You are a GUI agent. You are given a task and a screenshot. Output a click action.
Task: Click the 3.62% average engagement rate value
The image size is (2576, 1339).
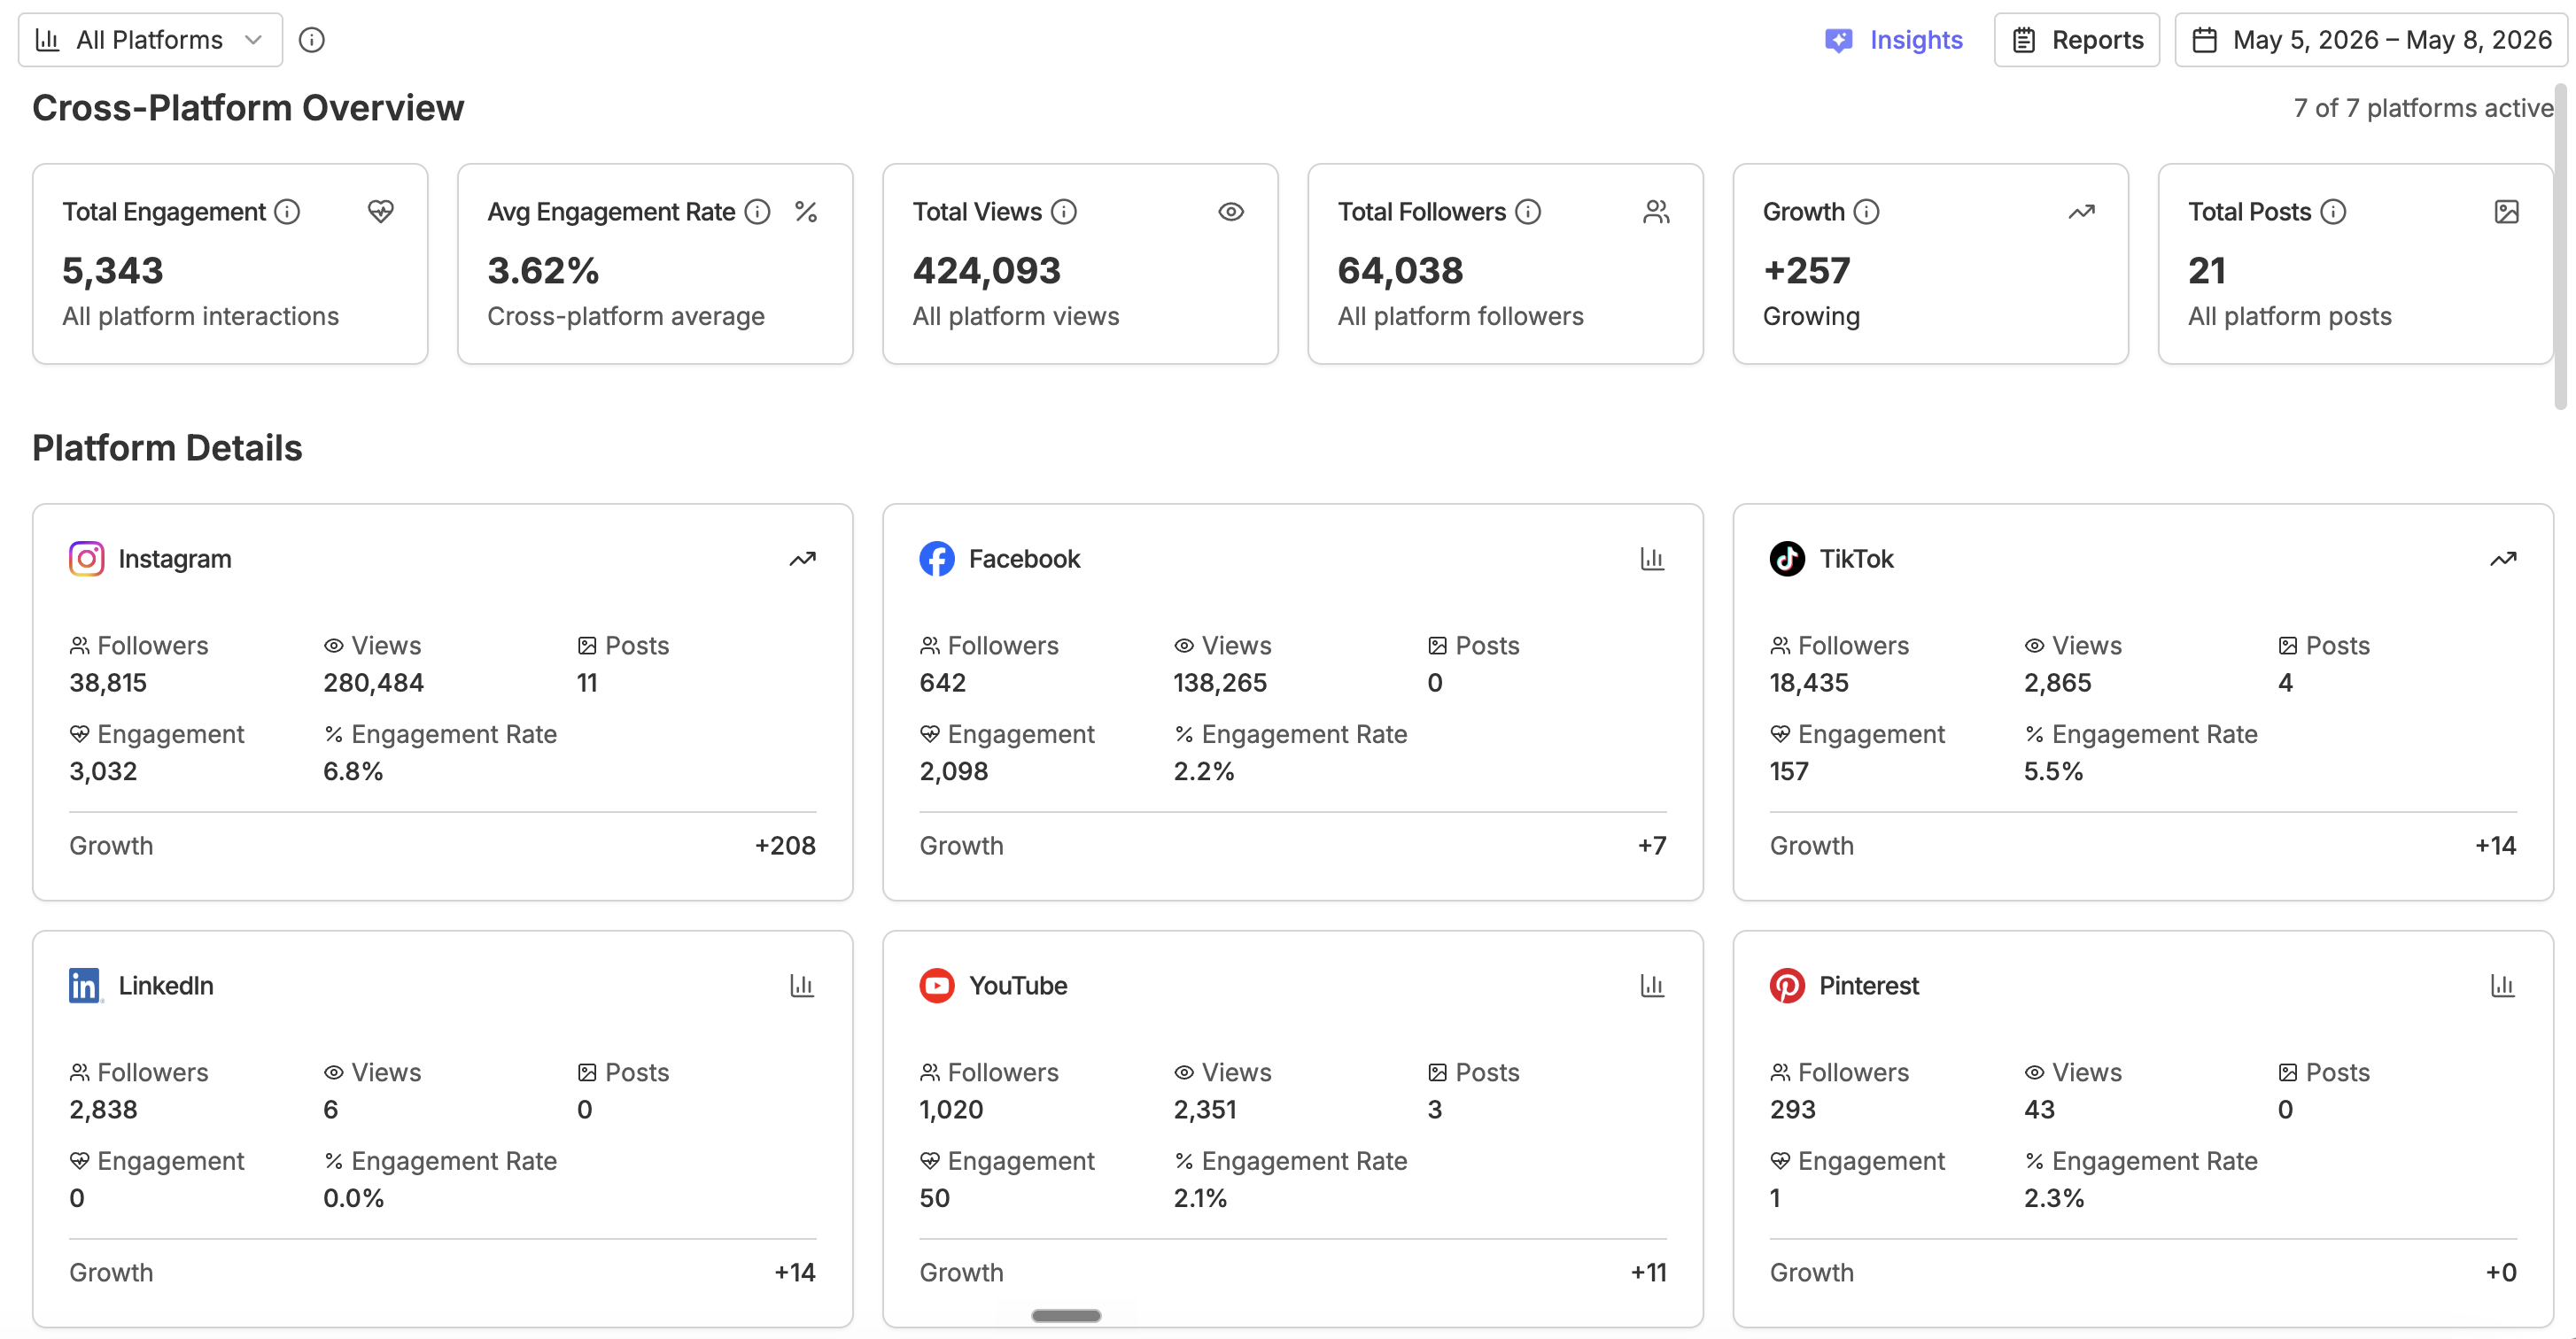pos(543,270)
